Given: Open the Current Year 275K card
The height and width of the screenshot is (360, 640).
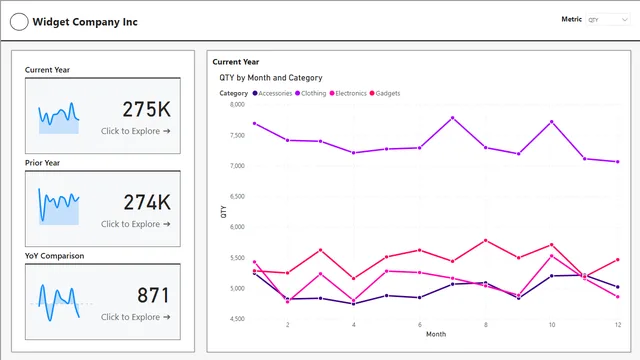Looking at the screenshot, I should (x=103, y=116).
